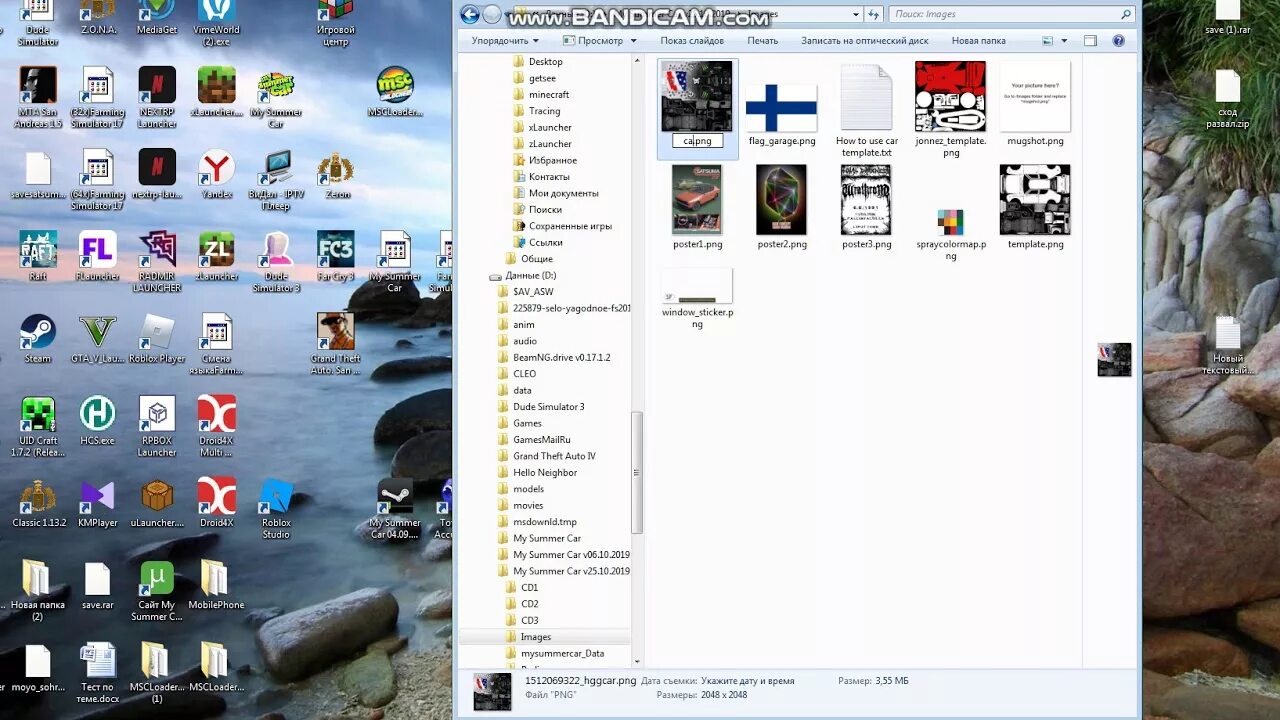Change the icon view layout button
1280x720 pixels.
pos(1047,41)
